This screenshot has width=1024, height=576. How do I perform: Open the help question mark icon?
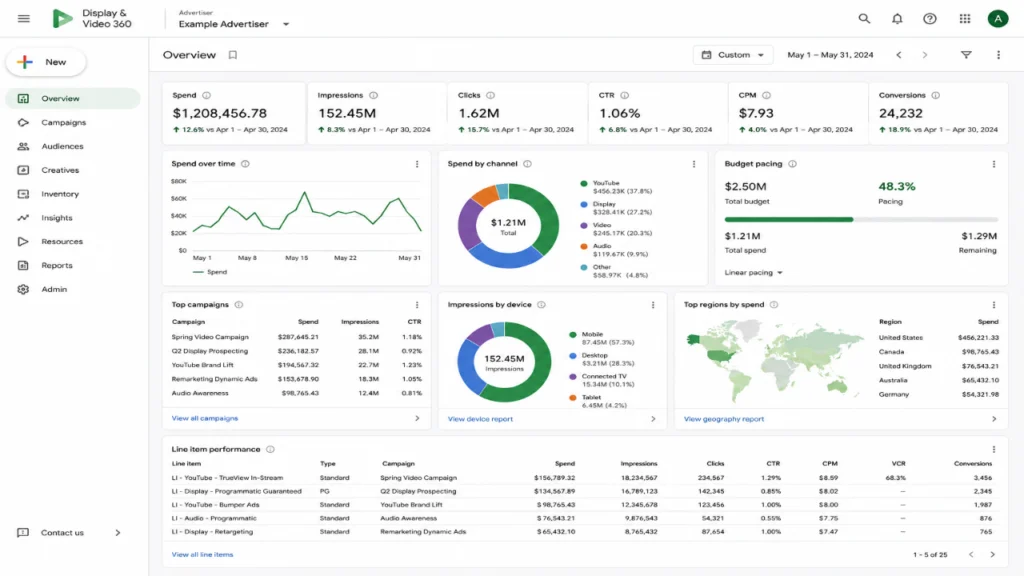930,18
